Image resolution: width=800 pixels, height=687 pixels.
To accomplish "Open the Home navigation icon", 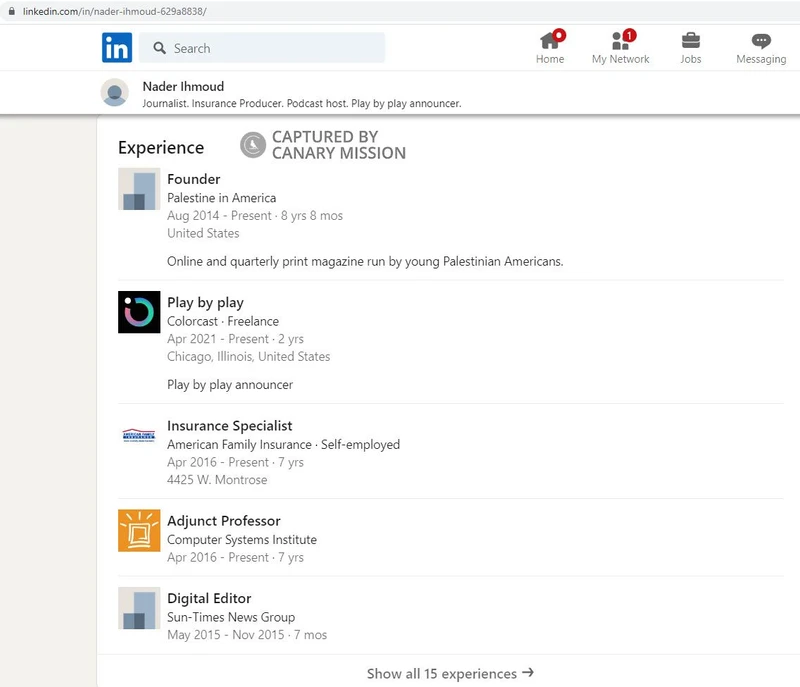I will point(549,40).
